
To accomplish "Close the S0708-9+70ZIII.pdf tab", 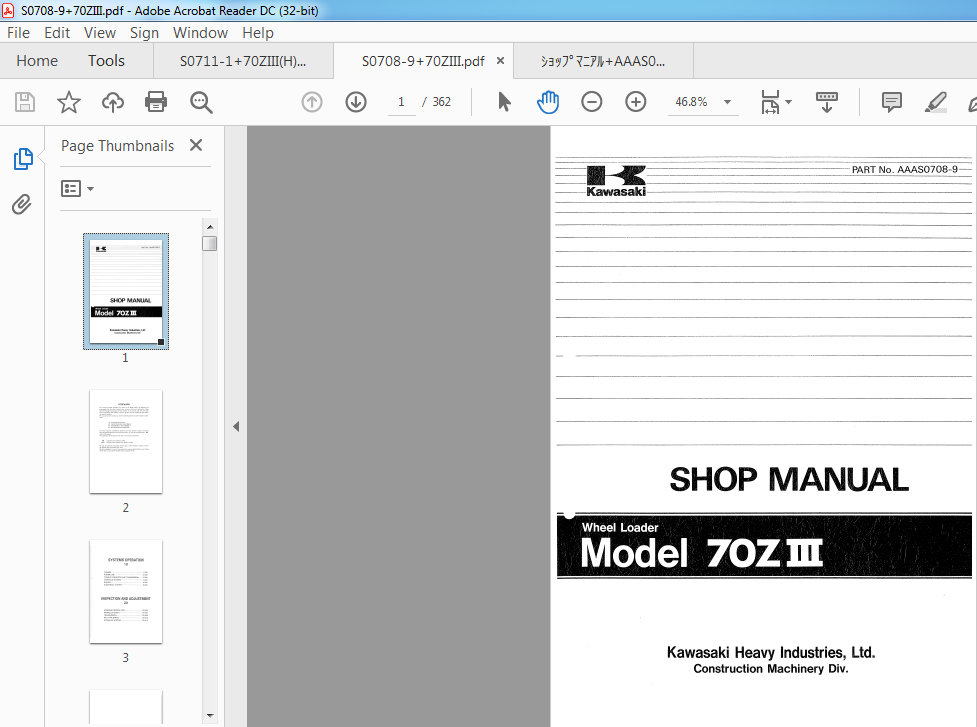I will pos(500,60).
